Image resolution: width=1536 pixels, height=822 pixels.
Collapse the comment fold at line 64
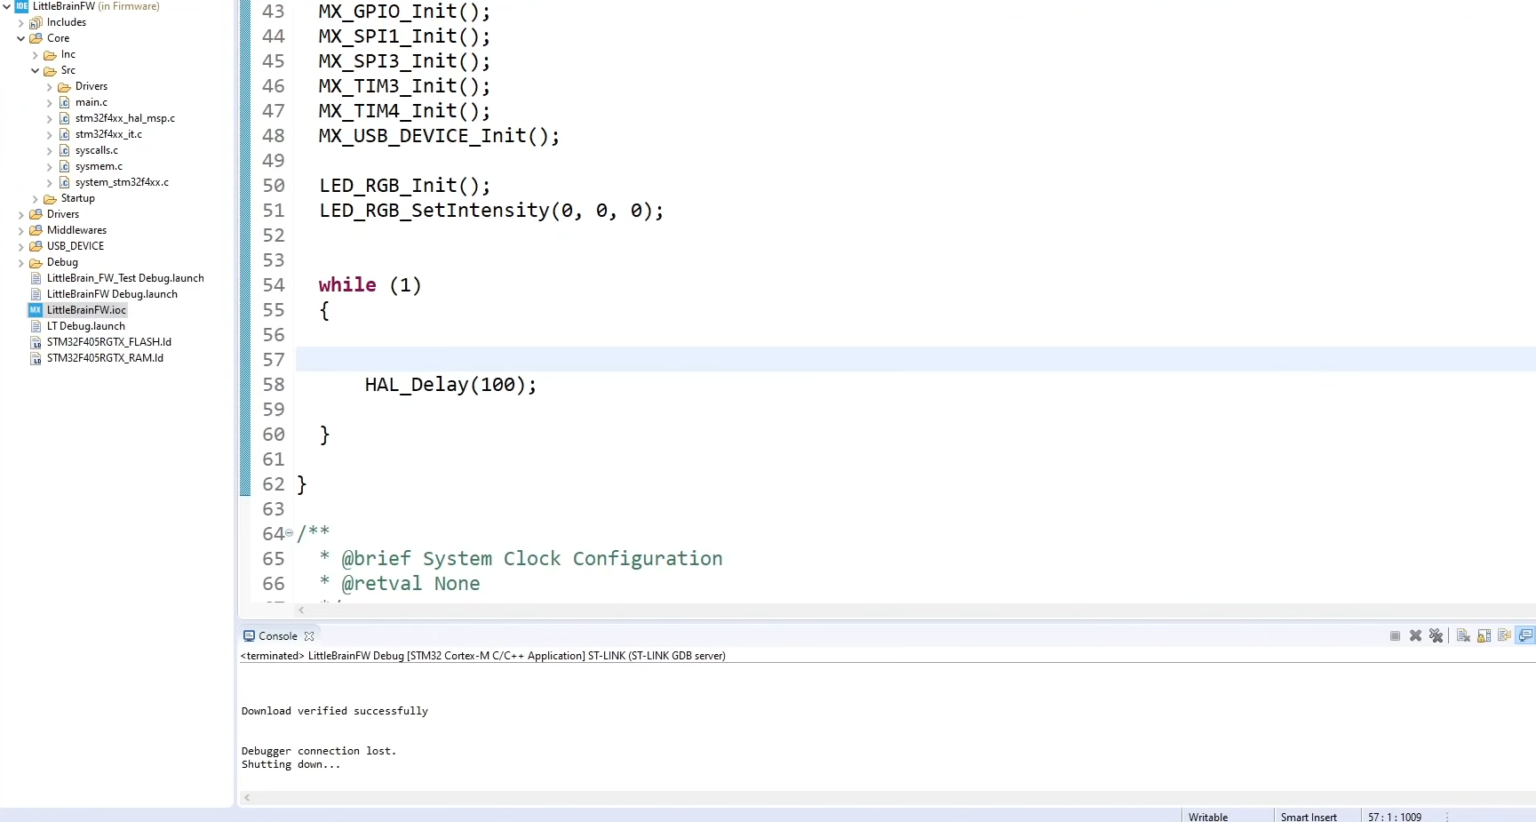coord(289,534)
